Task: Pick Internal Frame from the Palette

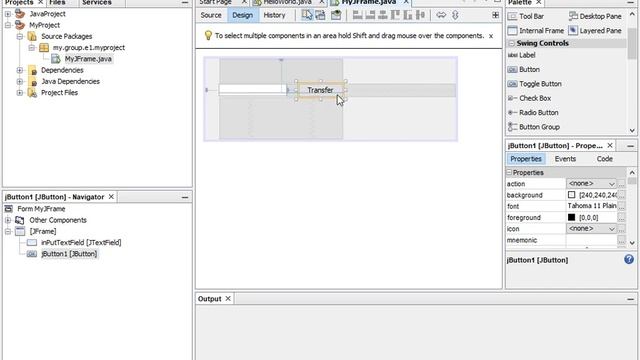Action: coord(536,31)
